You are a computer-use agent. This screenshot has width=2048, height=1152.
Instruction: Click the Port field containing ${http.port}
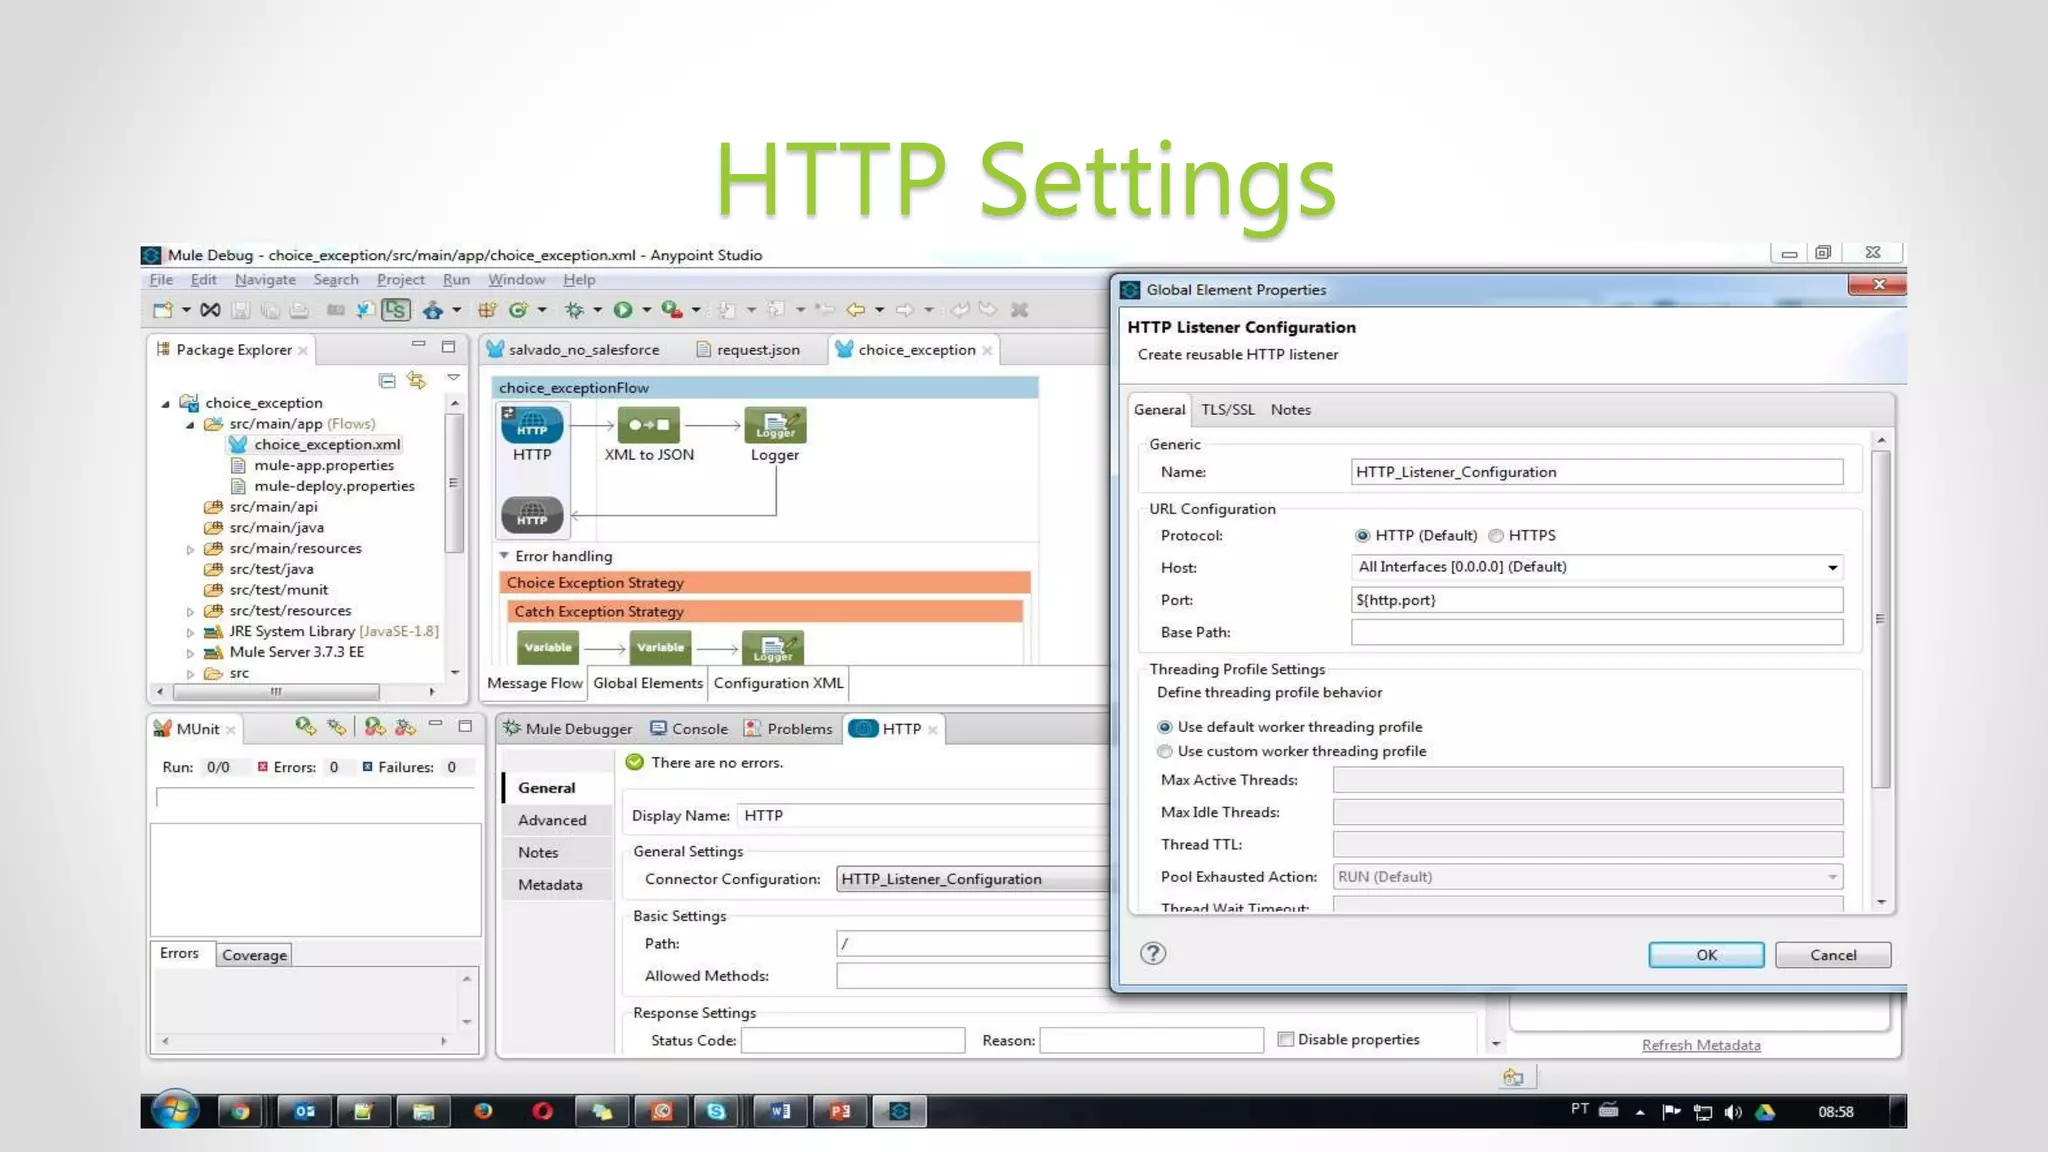coord(1597,600)
